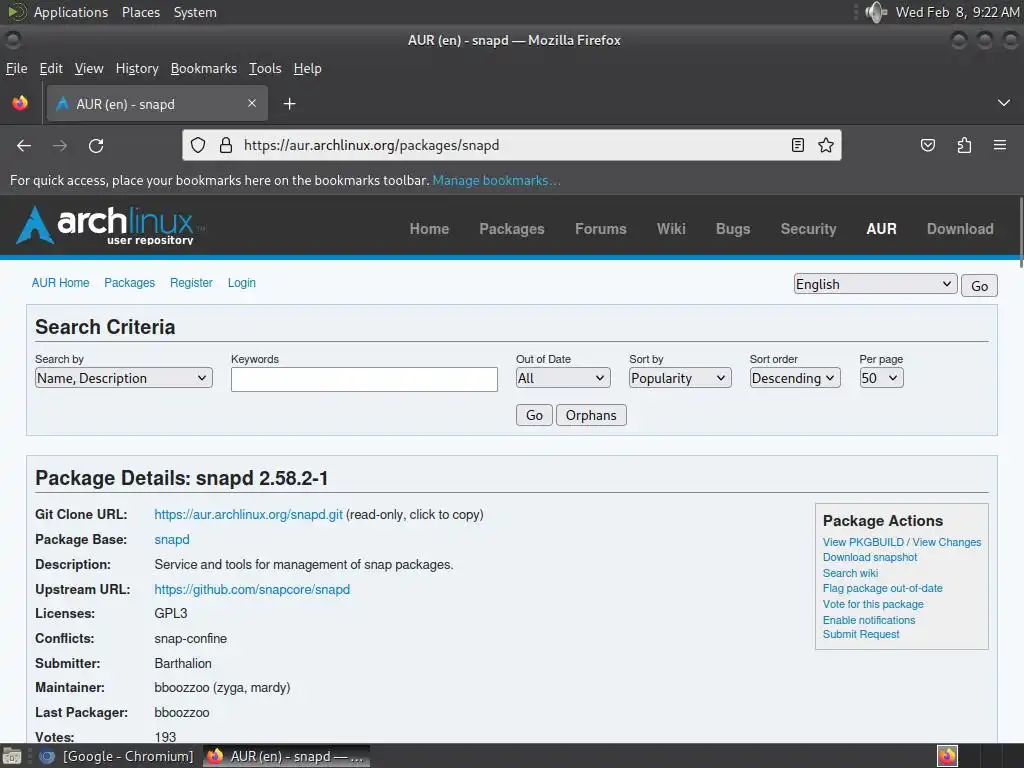Open Download in Arch navigation
The image size is (1024, 768).
(960, 229)
